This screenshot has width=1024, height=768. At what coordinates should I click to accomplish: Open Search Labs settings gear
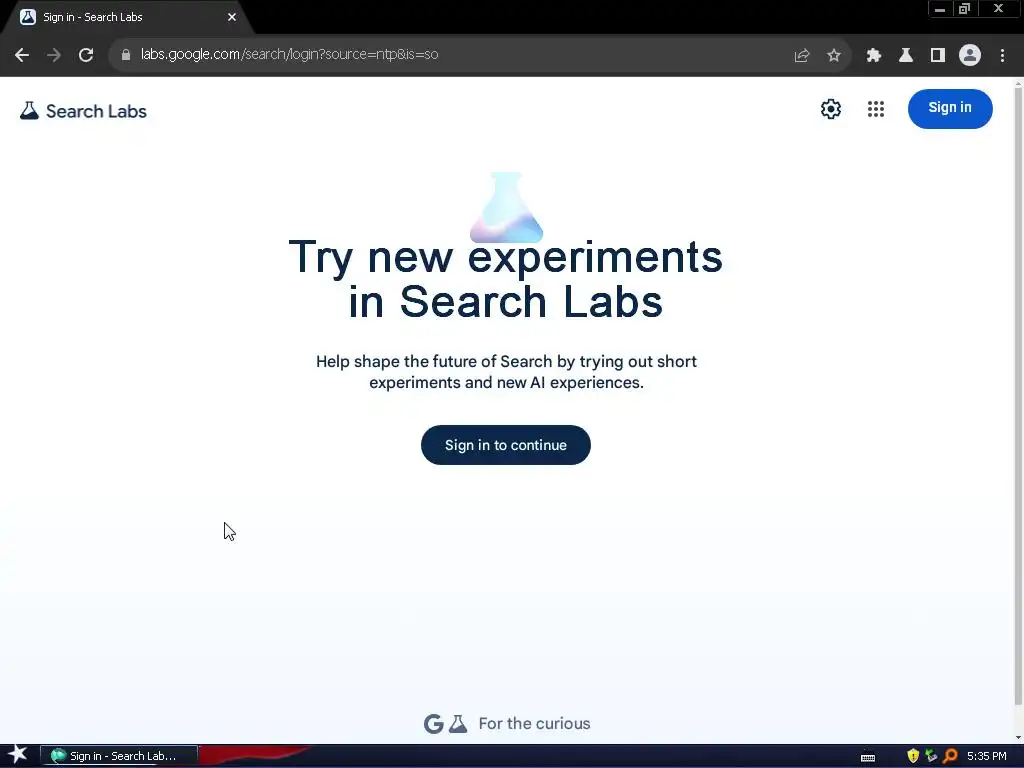tap(831, 109)
